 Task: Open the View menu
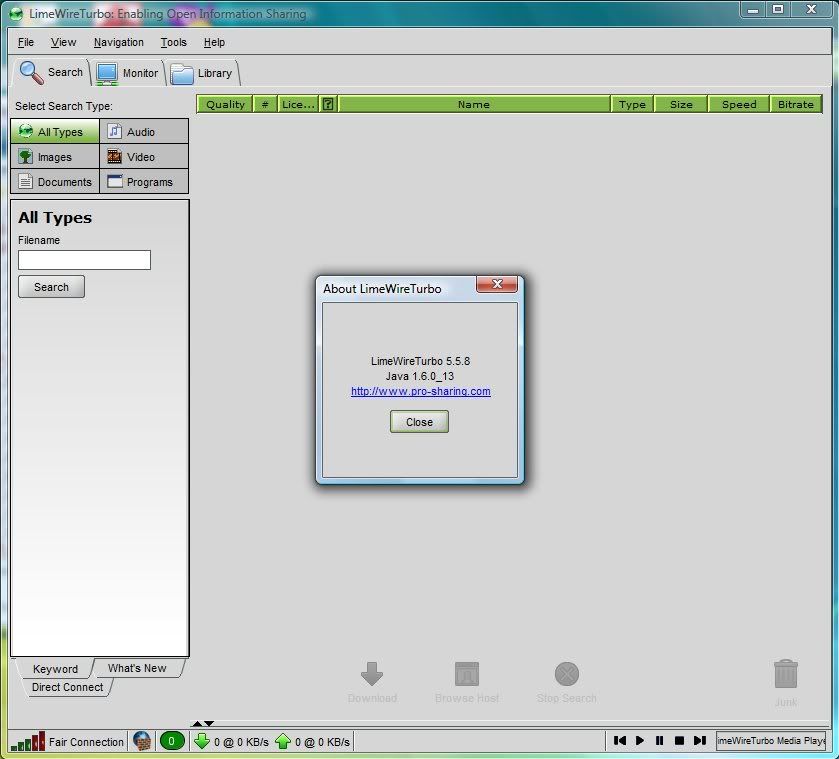coord(63,42)
